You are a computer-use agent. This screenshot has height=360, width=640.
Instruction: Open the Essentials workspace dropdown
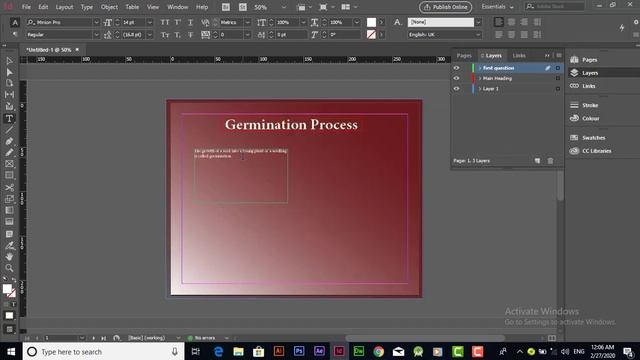(x=497, y=7)
